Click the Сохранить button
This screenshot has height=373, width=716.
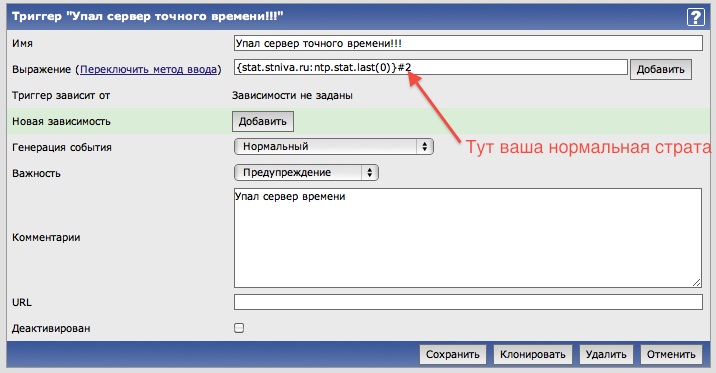[453, 355]
